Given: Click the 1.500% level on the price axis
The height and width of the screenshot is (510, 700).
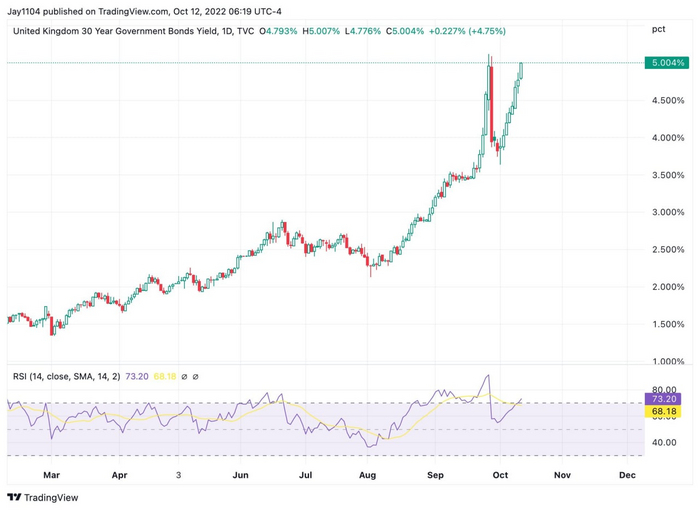Looking at the screenshot, I should pyautogui.click(x=668, y=324).
